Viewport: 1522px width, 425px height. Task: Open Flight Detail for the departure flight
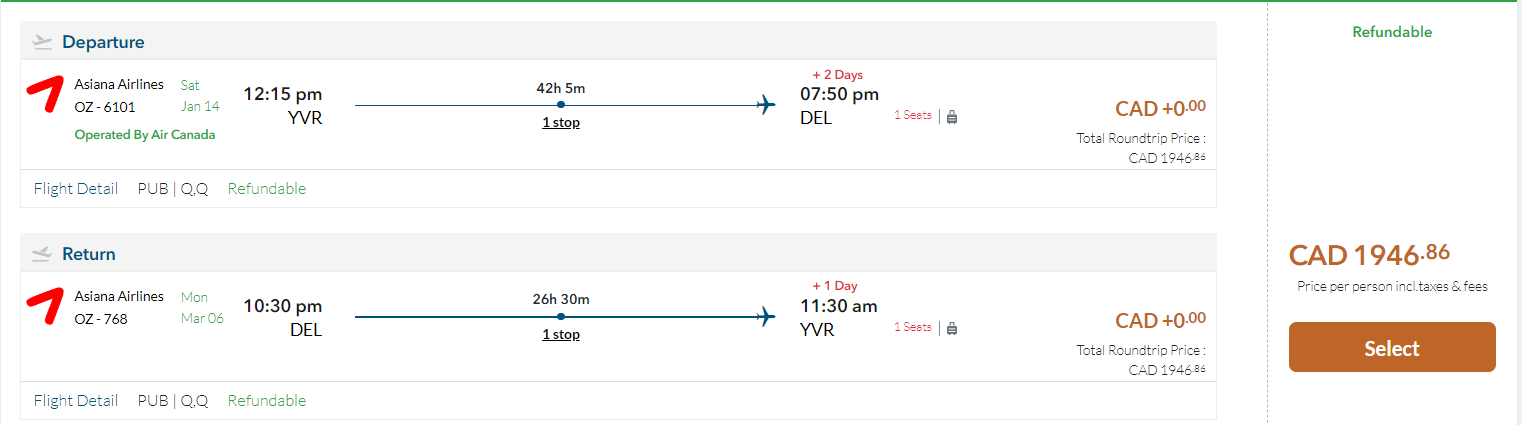pos(76,189)
